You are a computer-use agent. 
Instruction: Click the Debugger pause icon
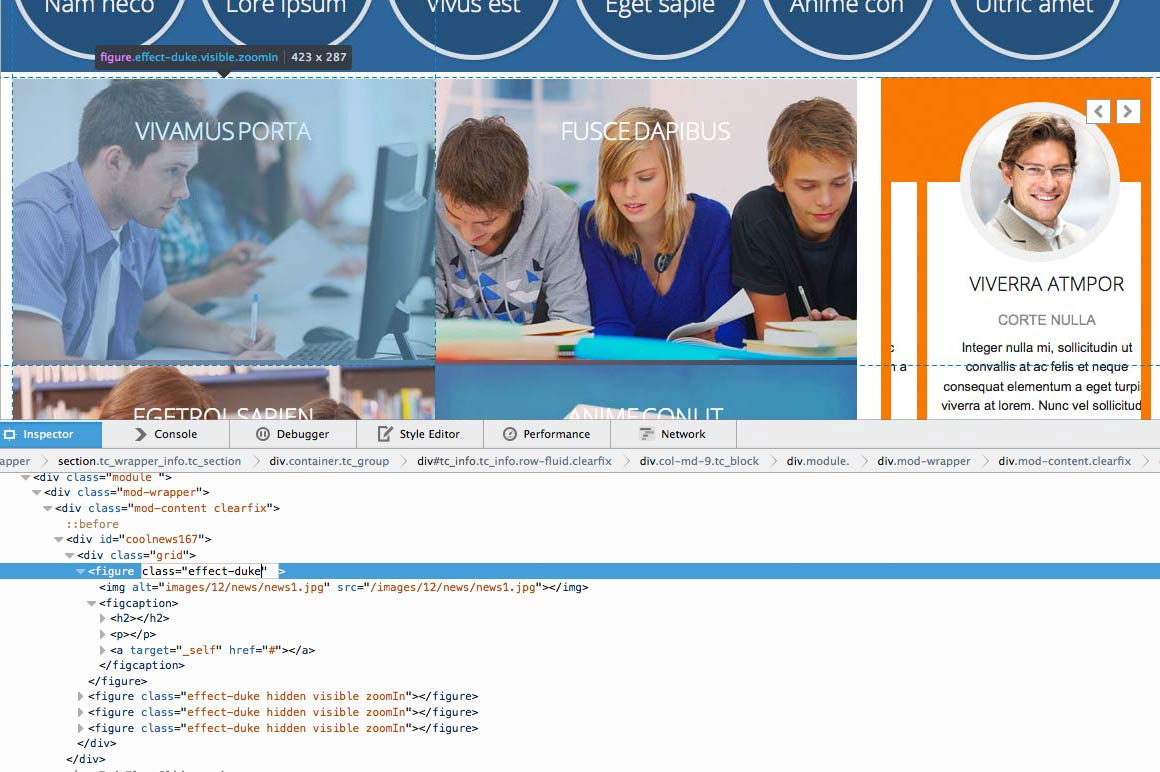coord(263,435)
